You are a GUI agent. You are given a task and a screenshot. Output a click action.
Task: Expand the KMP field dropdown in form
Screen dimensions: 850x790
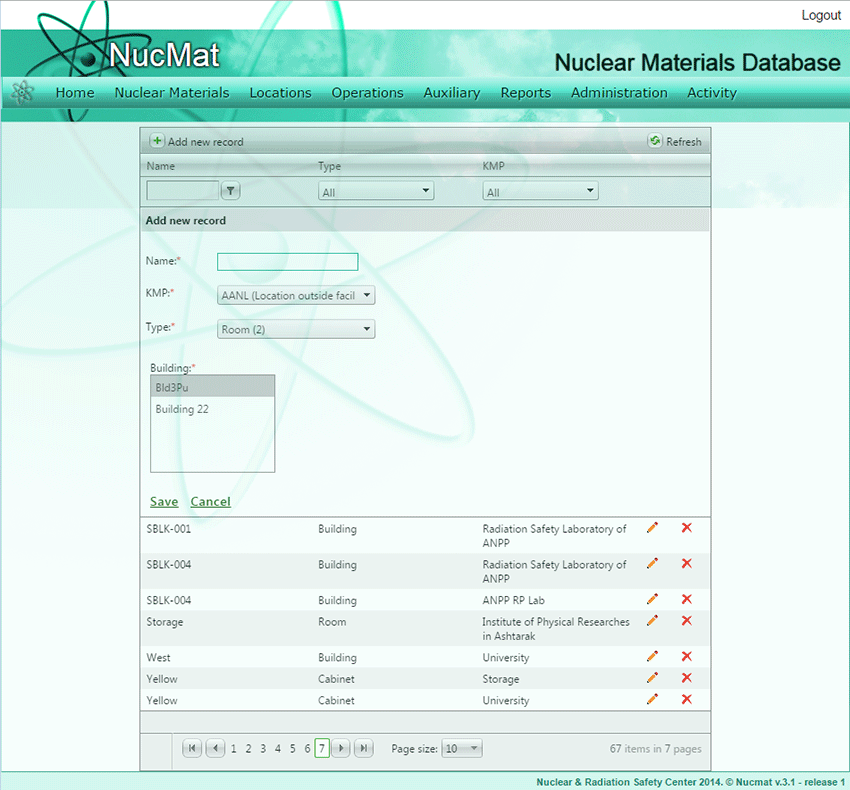click(x=296, y=295)
